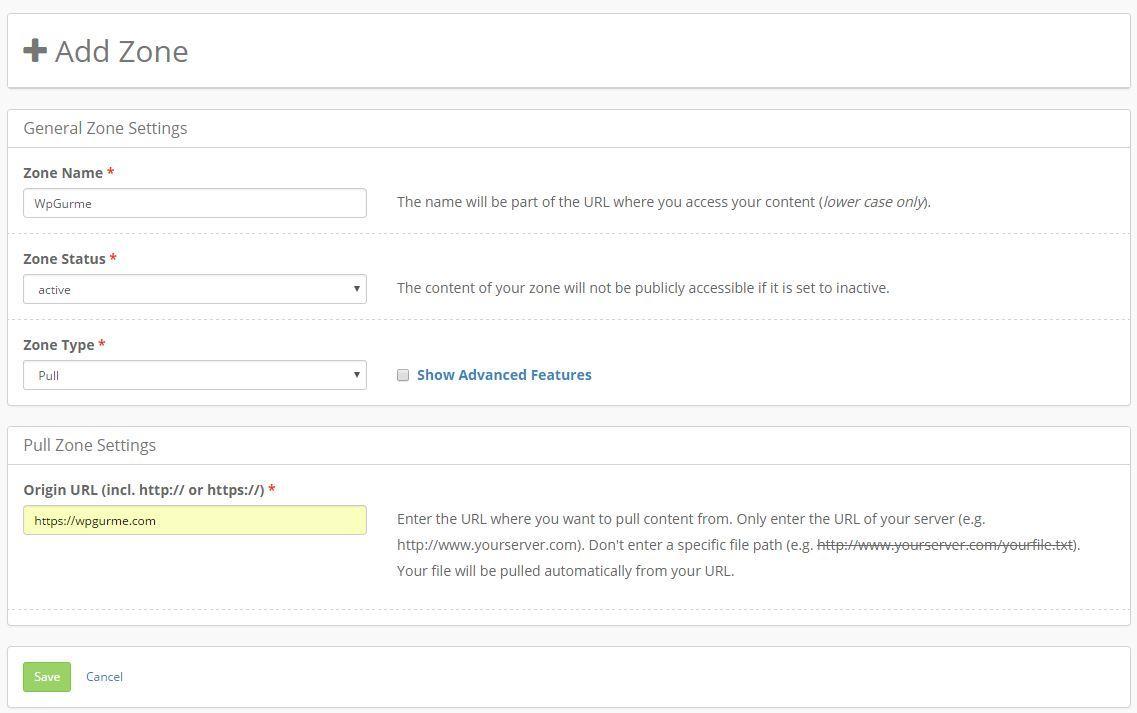1137x713 pixels.
Task: Click the Zone Status field label
Action: tap(64, 259)
